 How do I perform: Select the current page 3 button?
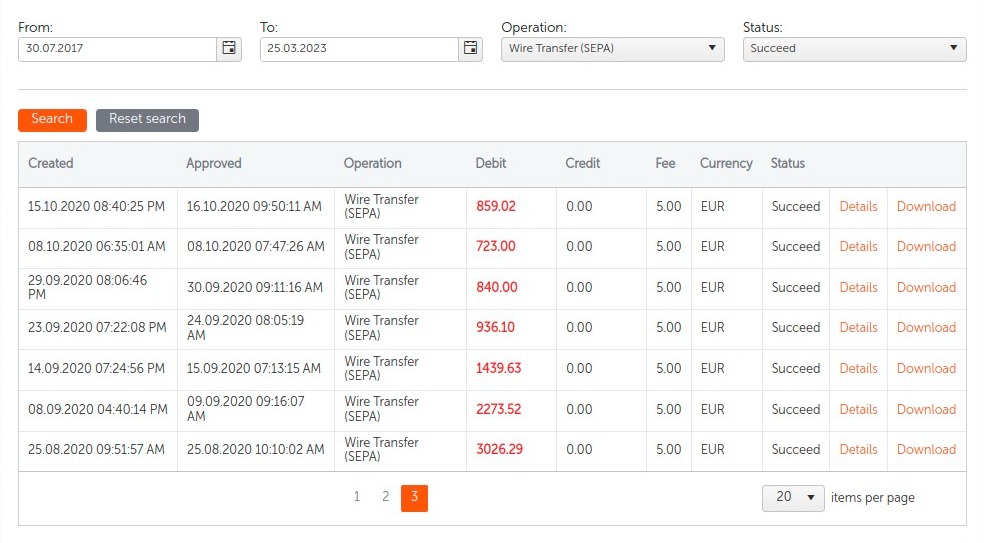414,497
